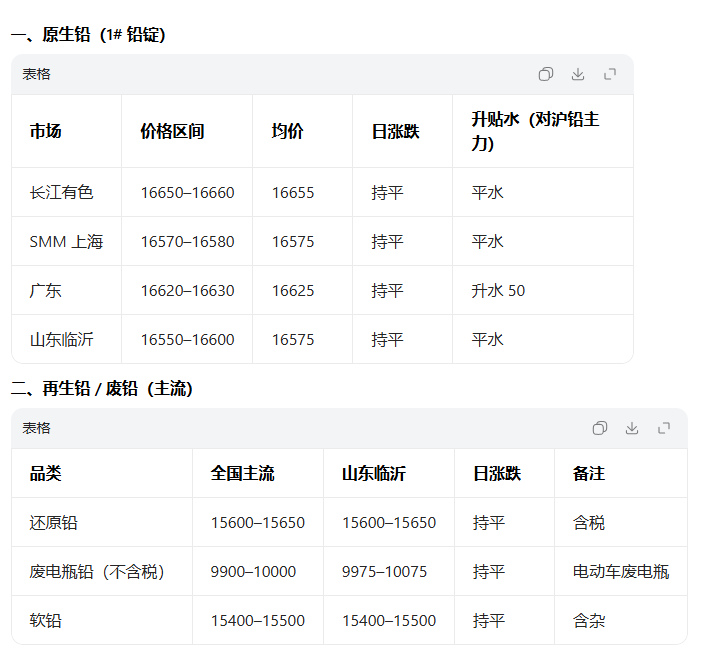
Task: Select the SMM 上海 row label
Action: (66, 242)
